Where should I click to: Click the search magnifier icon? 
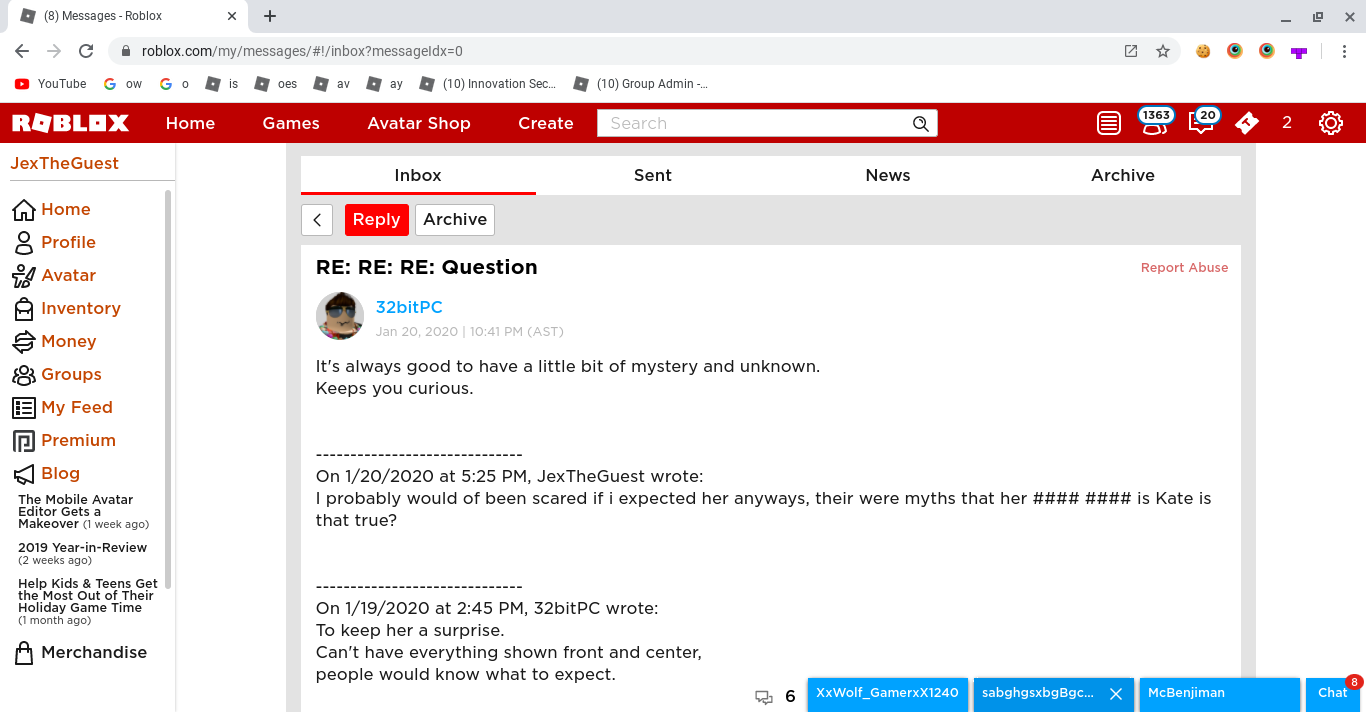tap(920, 123)
